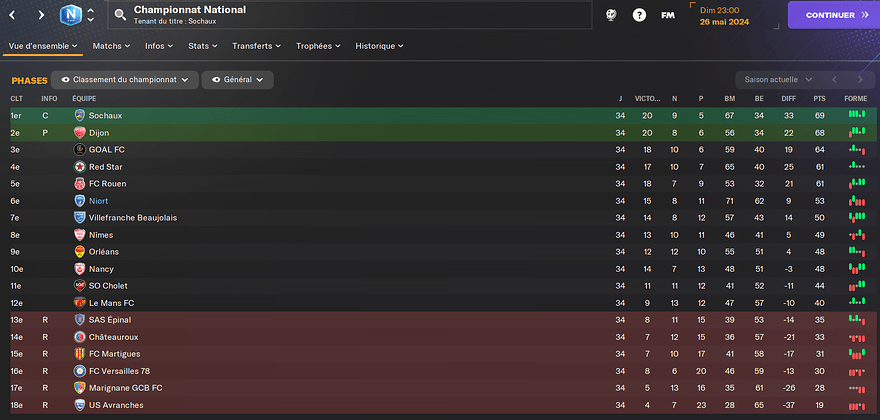The width and height of the screenshot is (880, 420).
Task: Click the Sochaux club badge
Action: point(79,116)
